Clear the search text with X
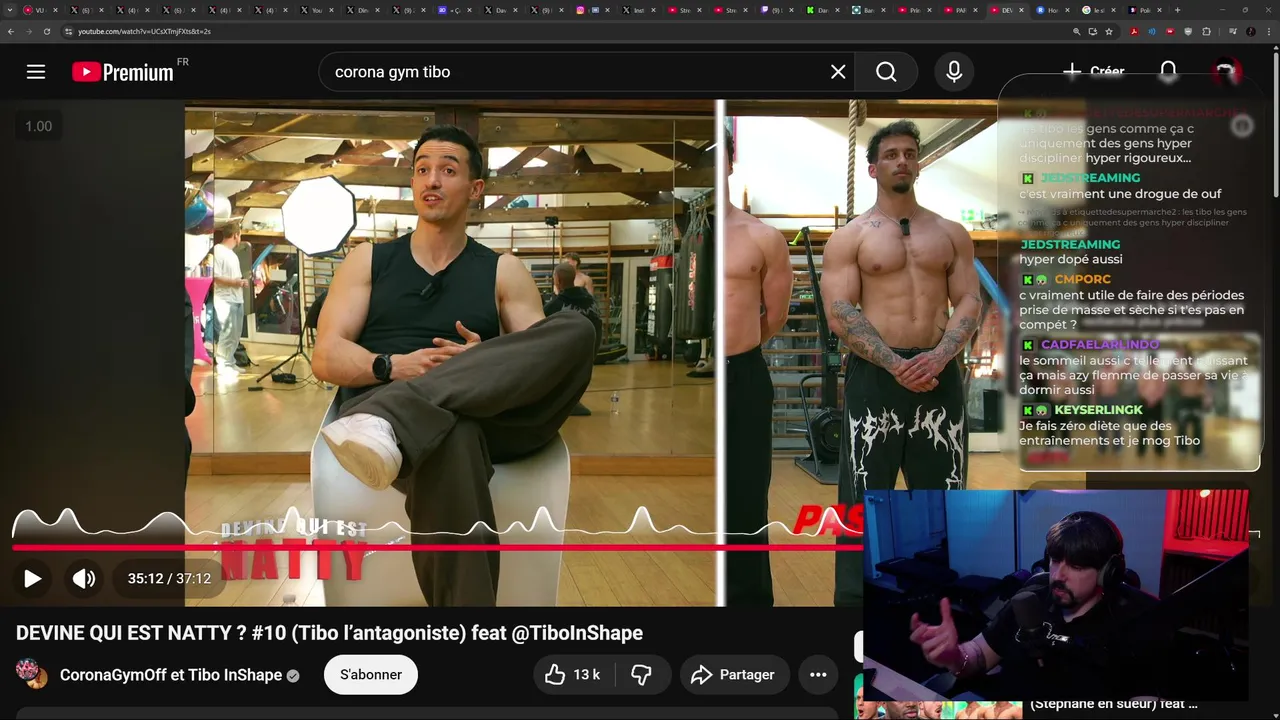1280x720 pixels. (x=838, y=72)
